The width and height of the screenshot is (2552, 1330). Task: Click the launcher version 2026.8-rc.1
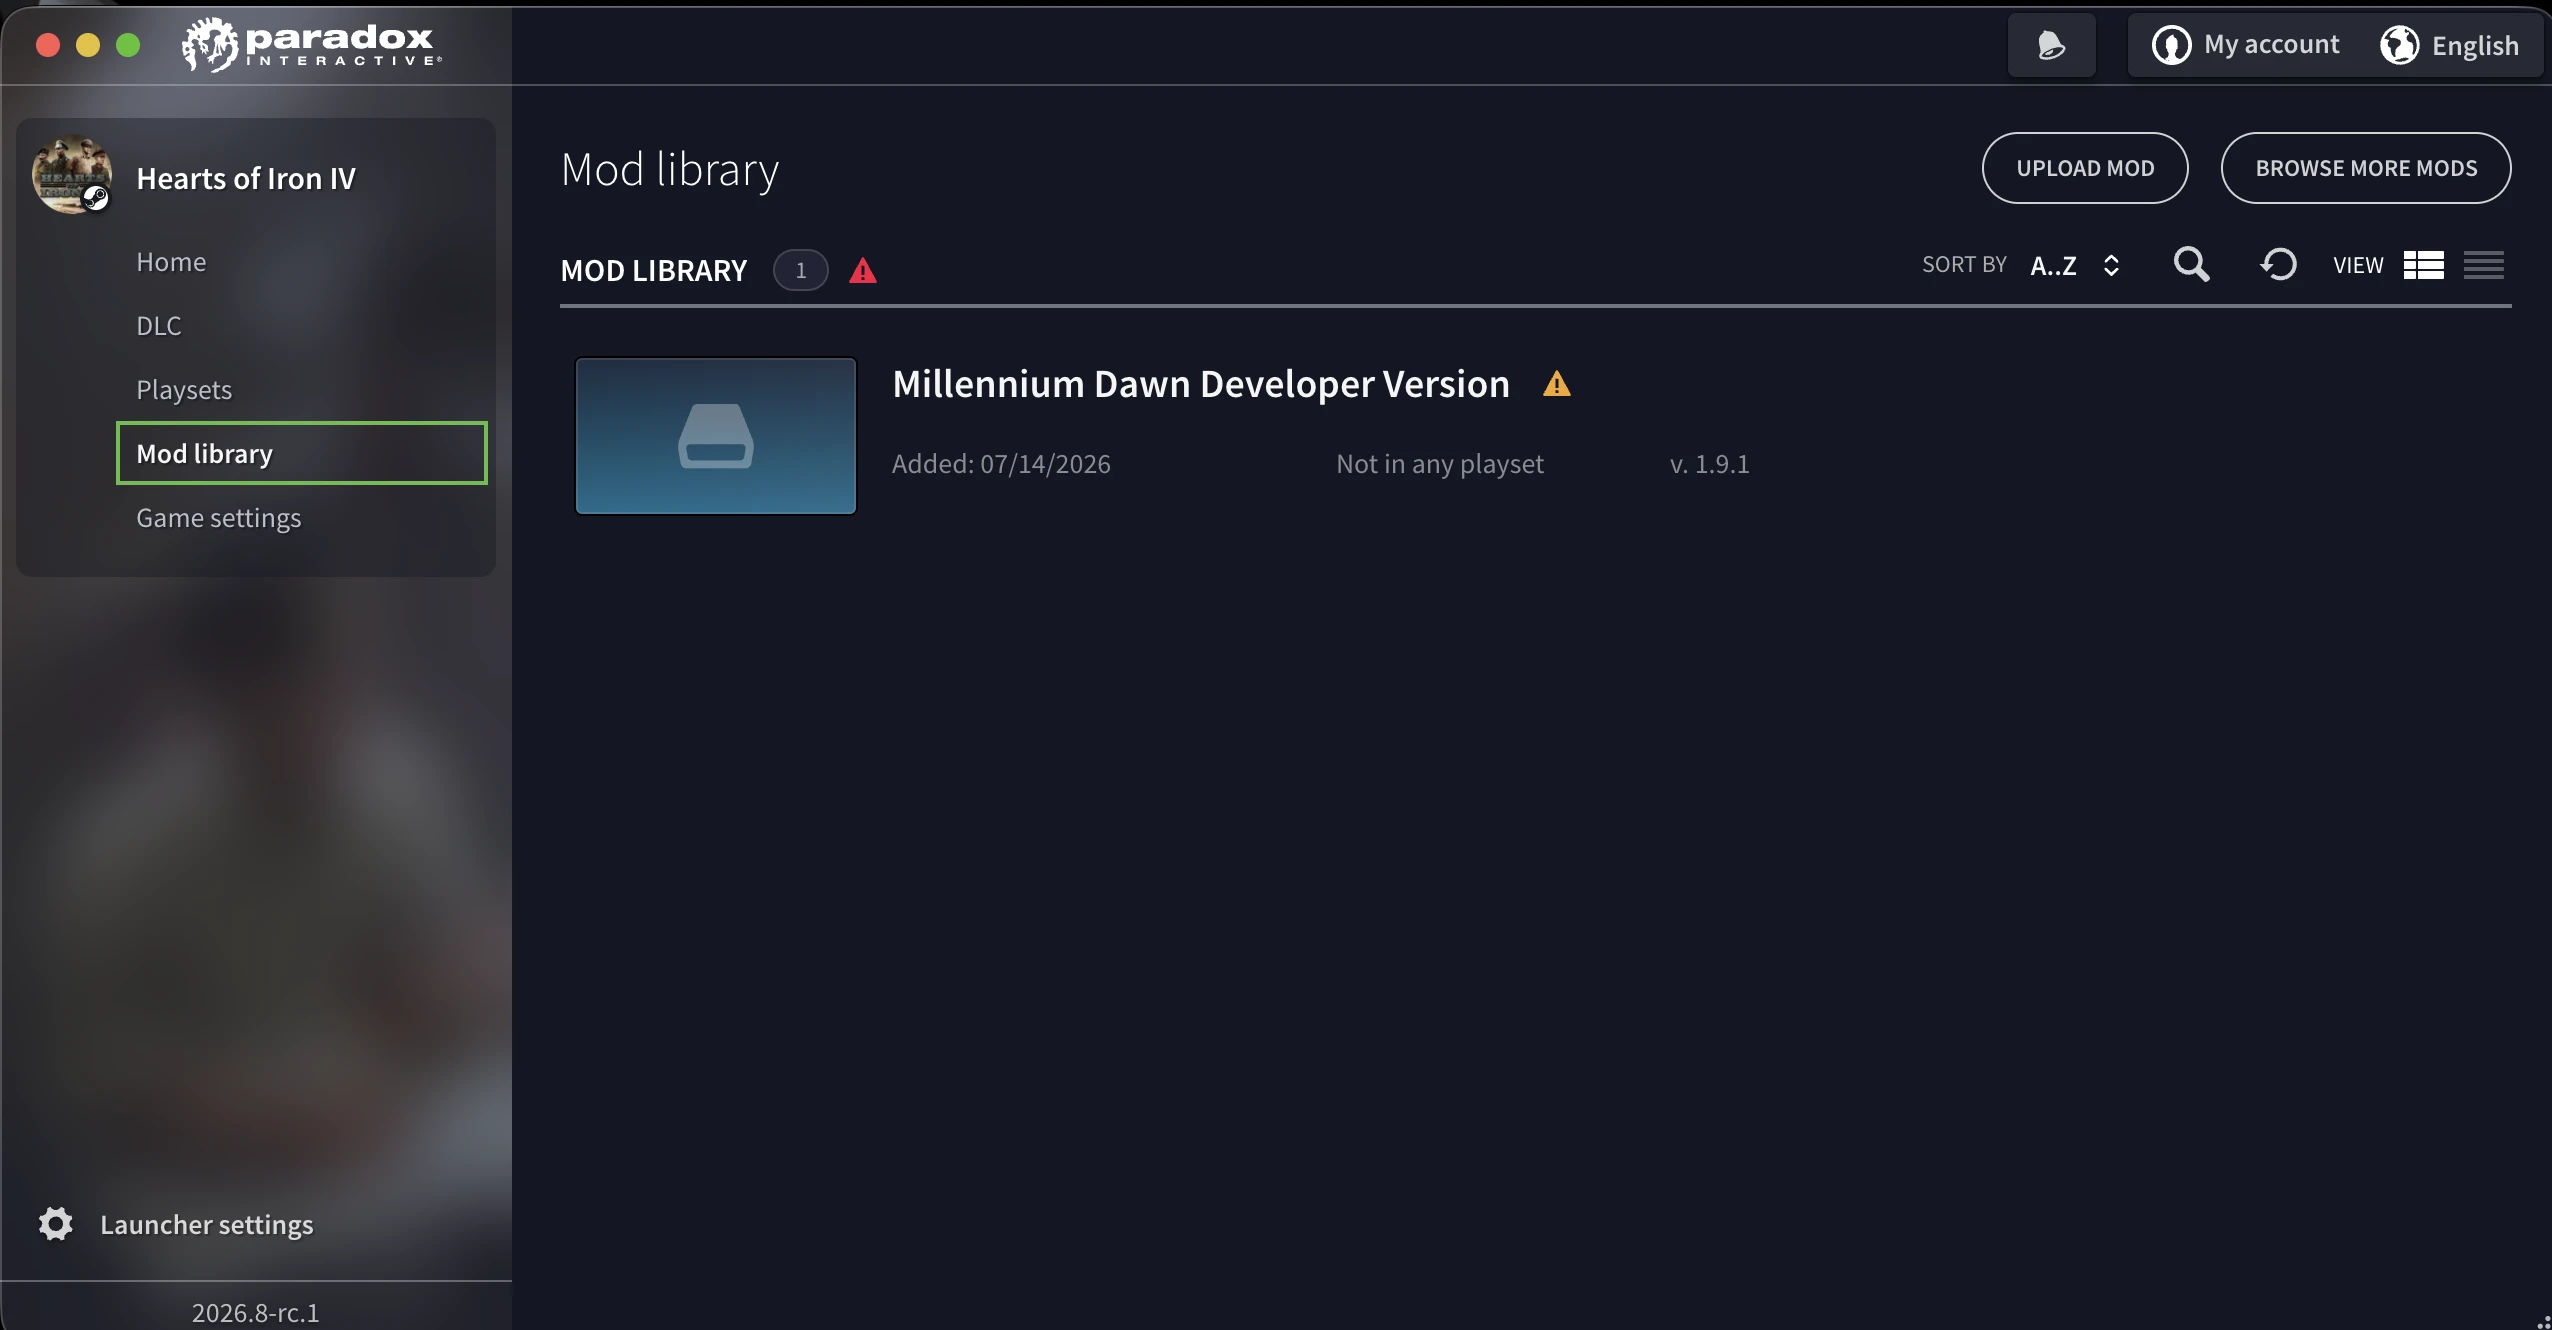[256, 1312]
